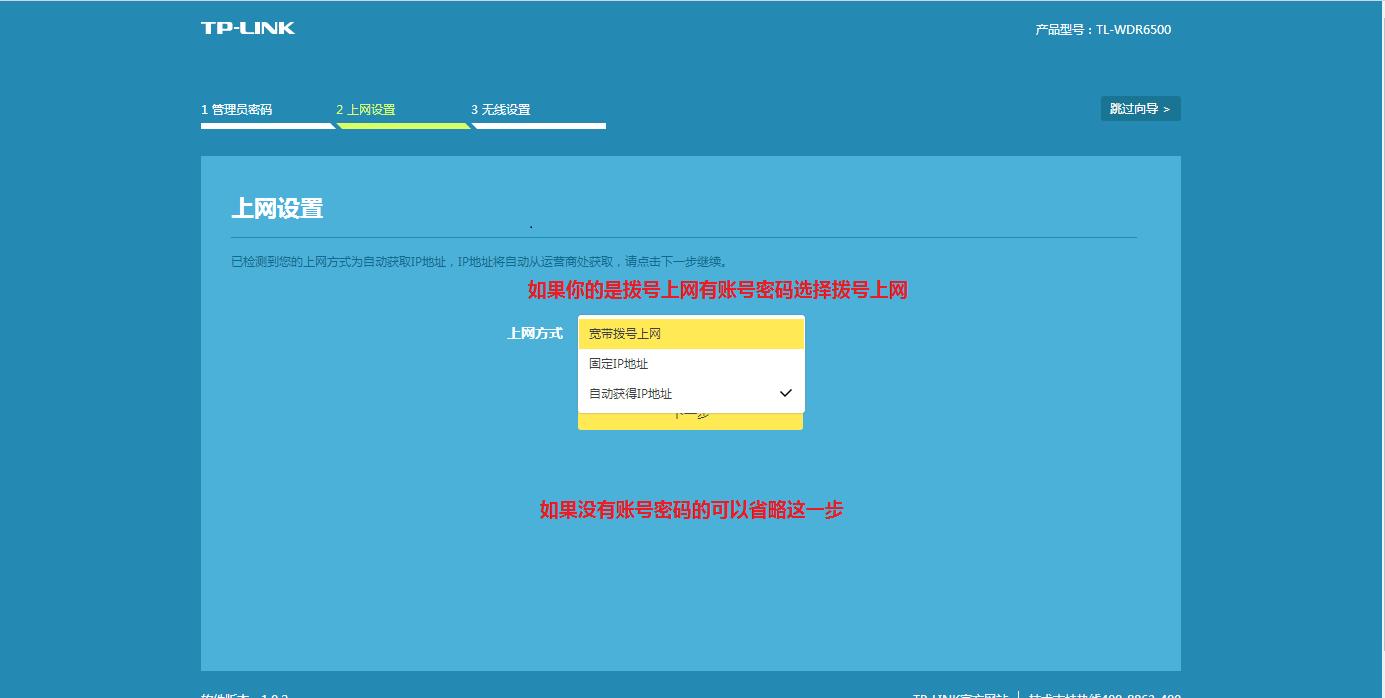Click the checkmark beside 自动获得IP地址

(786, 393)
